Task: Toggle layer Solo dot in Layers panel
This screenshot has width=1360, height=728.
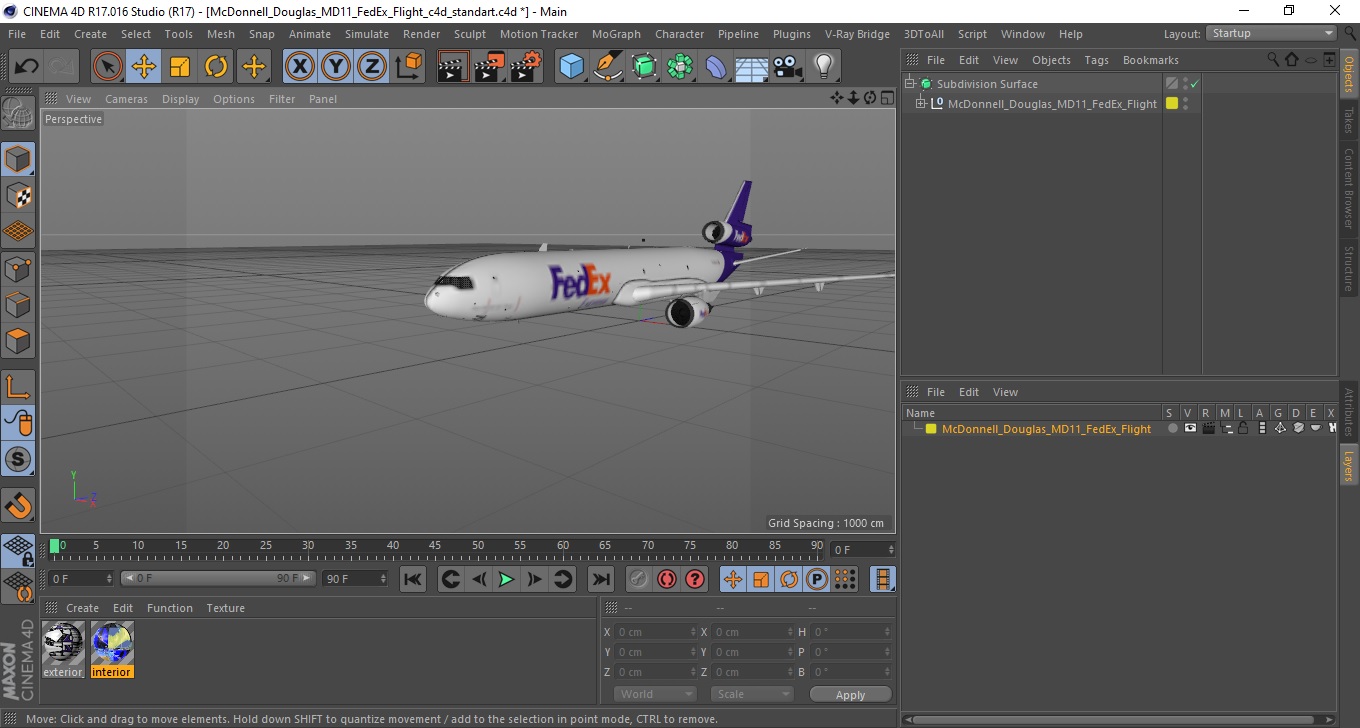Action: tap(1172, 428)
